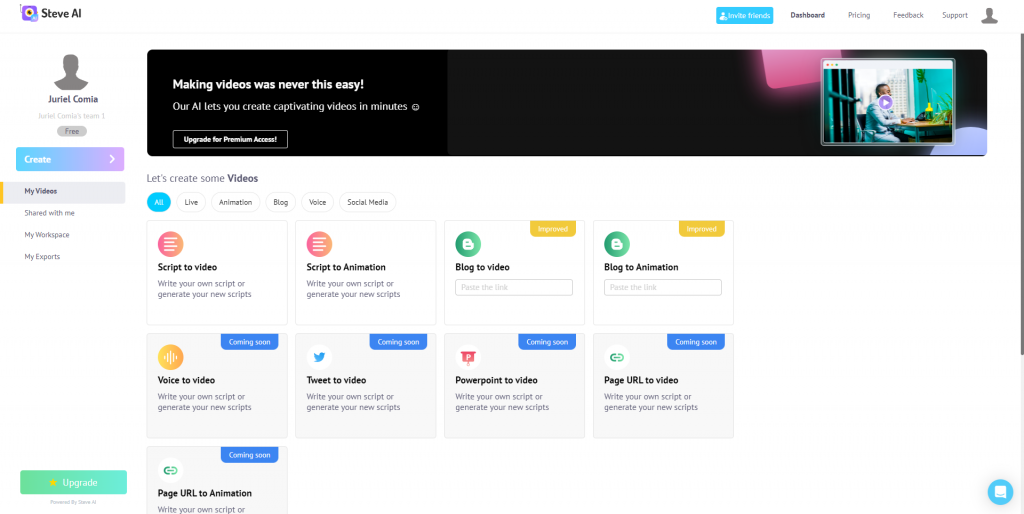Click Upgrade for Premium Access button
The width and height of the screenshot is (1024, 514).
[x=230, y=139]
